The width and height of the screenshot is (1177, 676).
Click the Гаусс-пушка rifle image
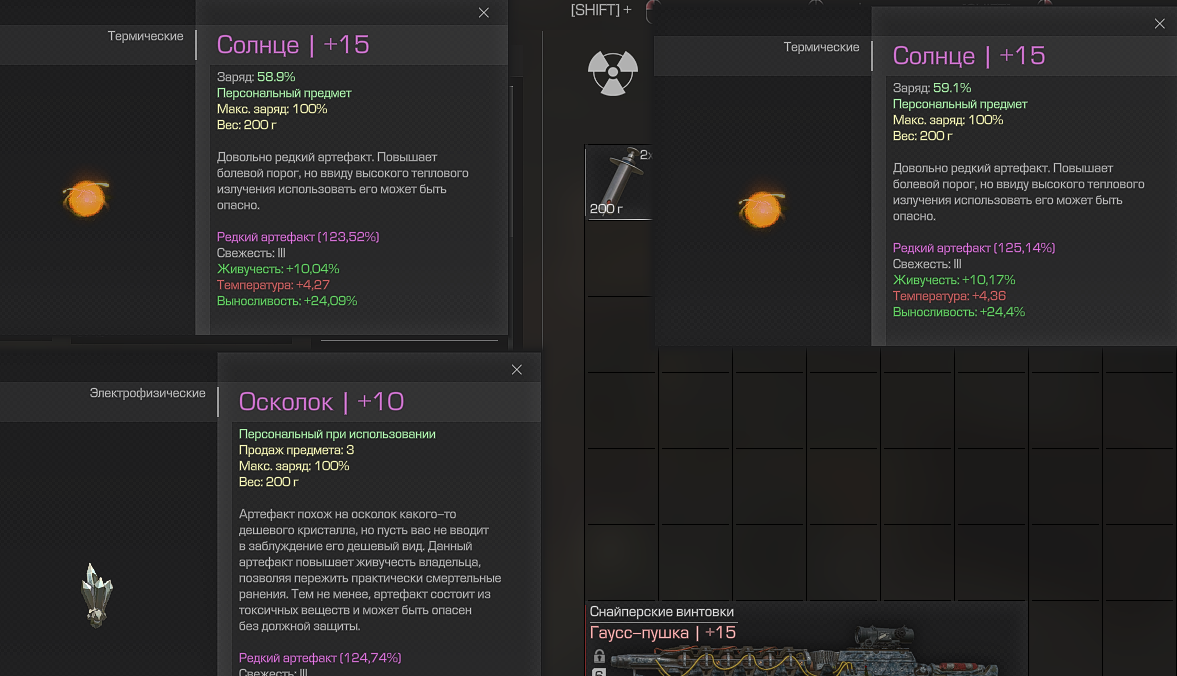[x=803, y=654]
